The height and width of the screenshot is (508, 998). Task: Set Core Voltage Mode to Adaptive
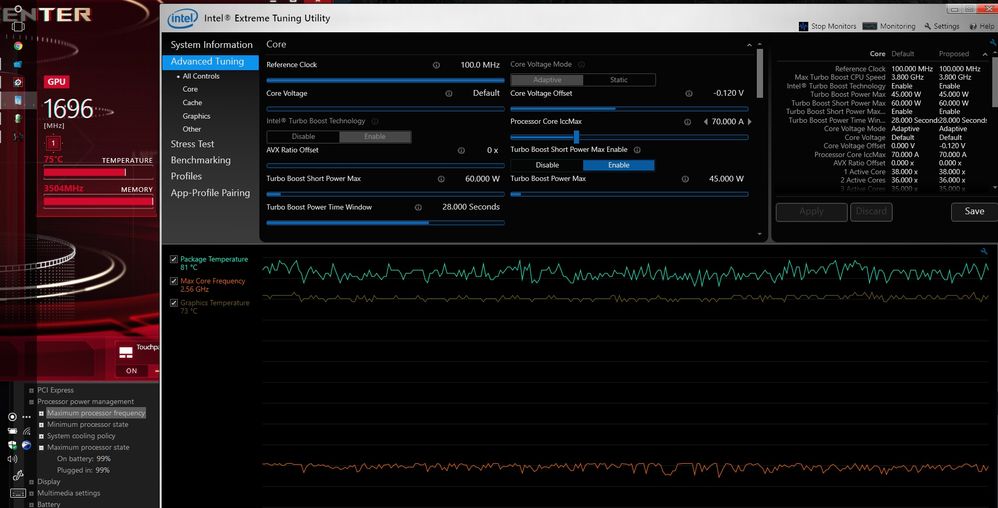click(x=547, y=80)
